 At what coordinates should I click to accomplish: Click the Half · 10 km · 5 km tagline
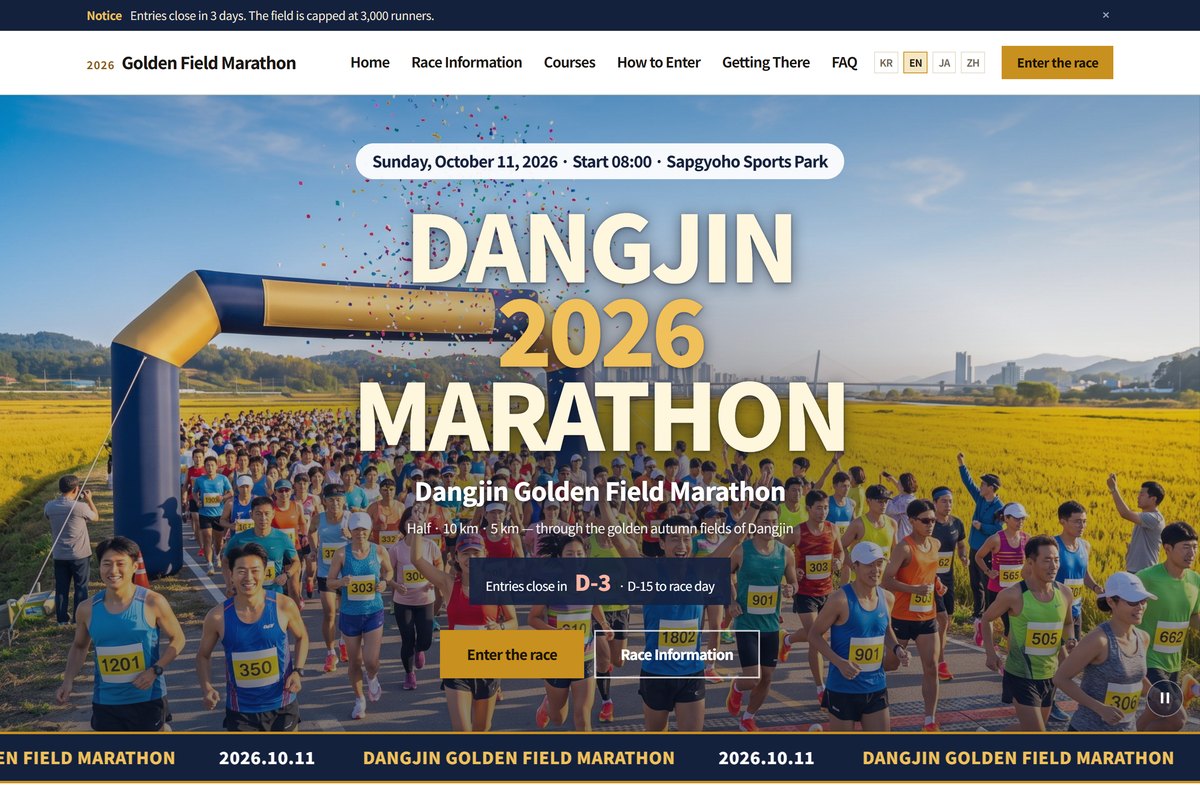pyautogui.click(x=600, y=528)
